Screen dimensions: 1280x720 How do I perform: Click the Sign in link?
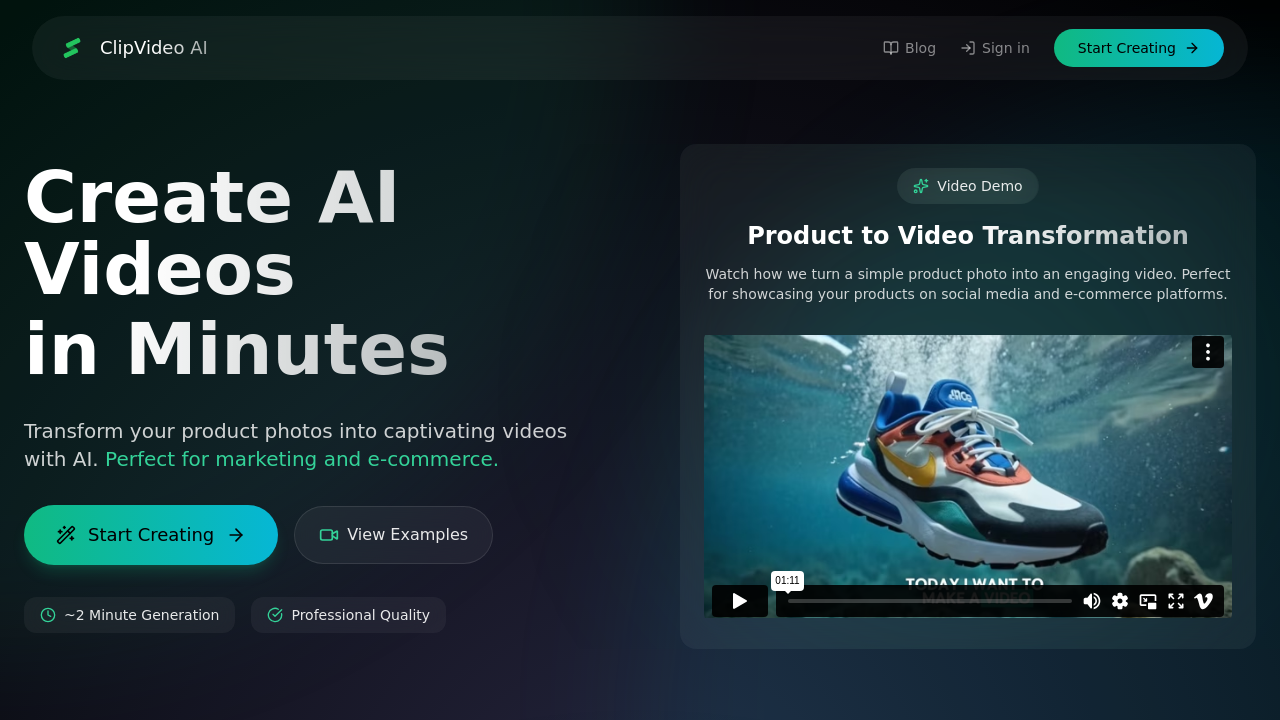pos(994,48)
